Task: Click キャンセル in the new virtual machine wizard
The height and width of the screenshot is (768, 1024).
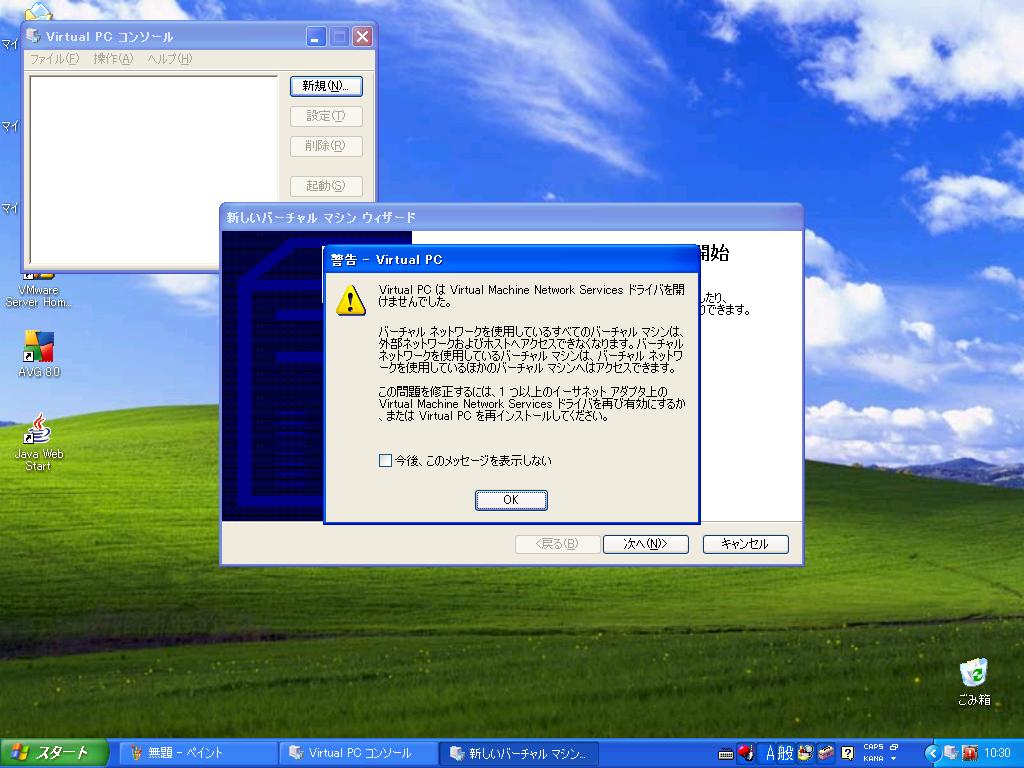Action: coord(745,544)
